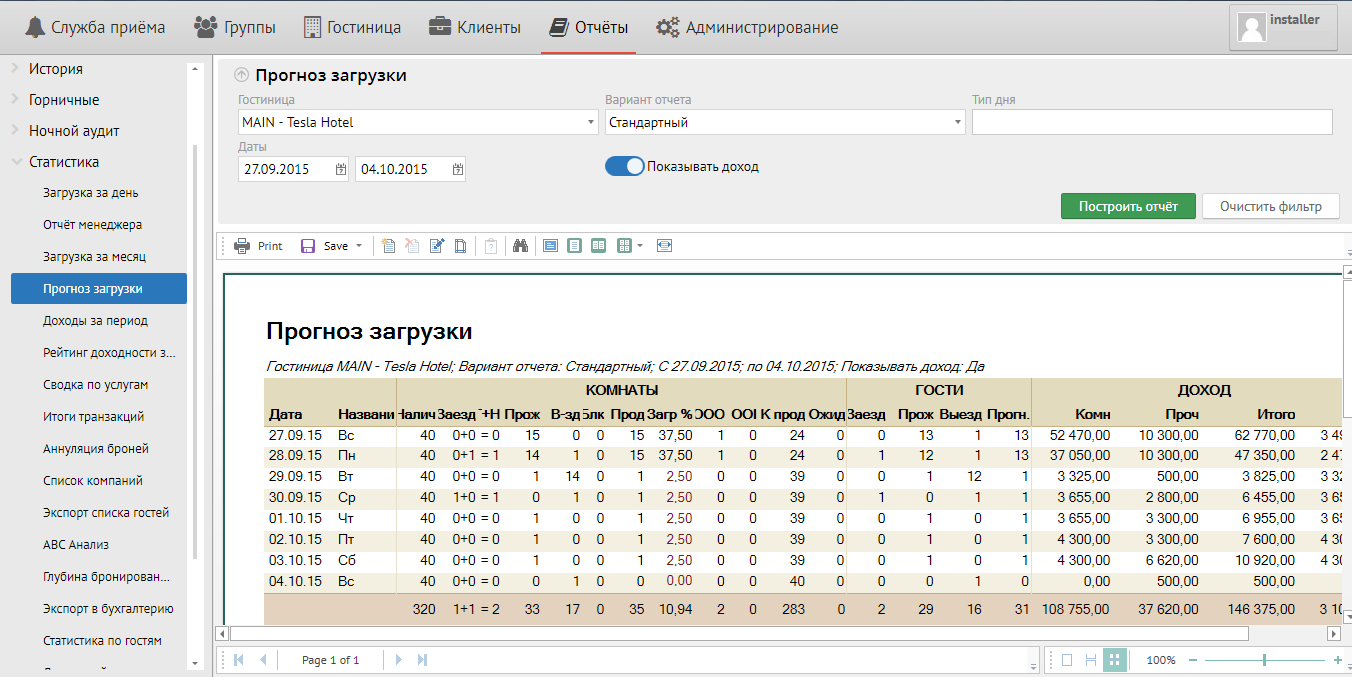1352x677 pixels.
Task: Click the page width fit icon
Action: click(664, 246)
